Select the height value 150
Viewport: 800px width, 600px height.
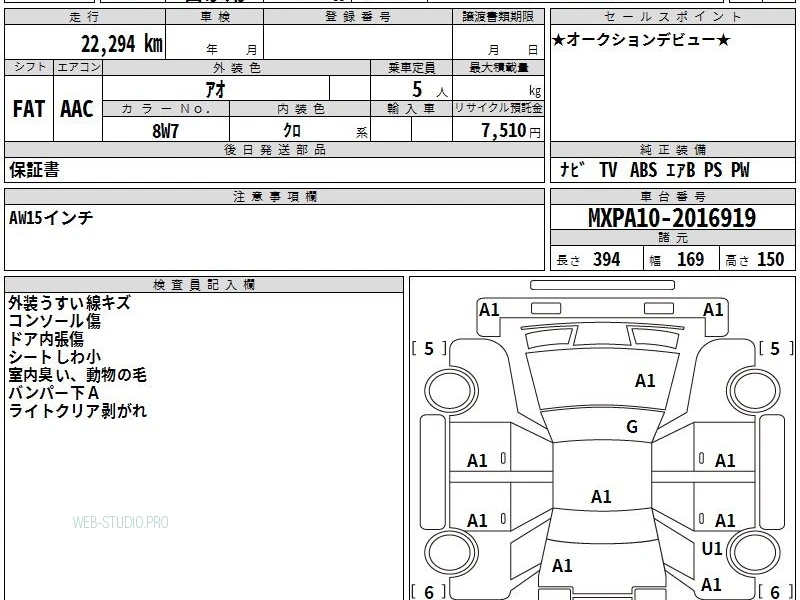click(x=770, y=259)
